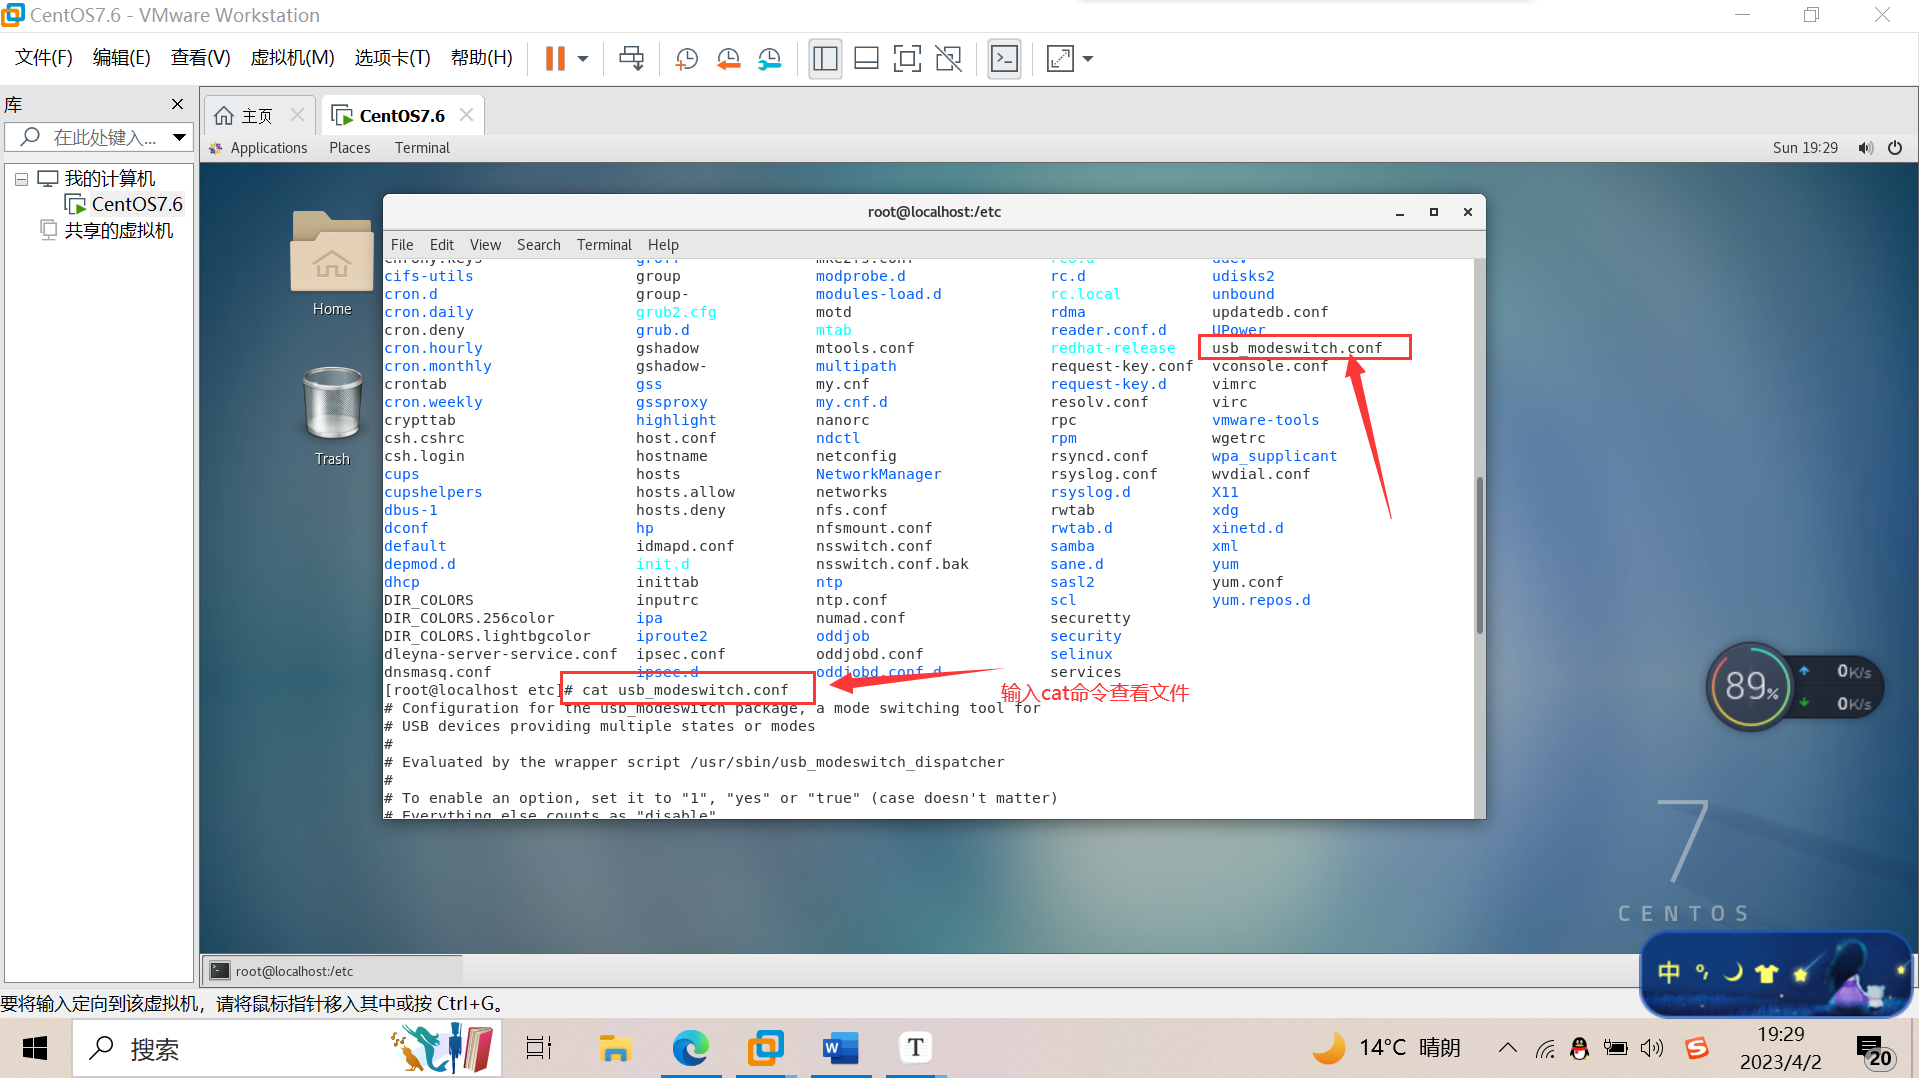Open the 编辑(E) menu
Viewport: 1919px width, 1078px height.
coord(122,57)
